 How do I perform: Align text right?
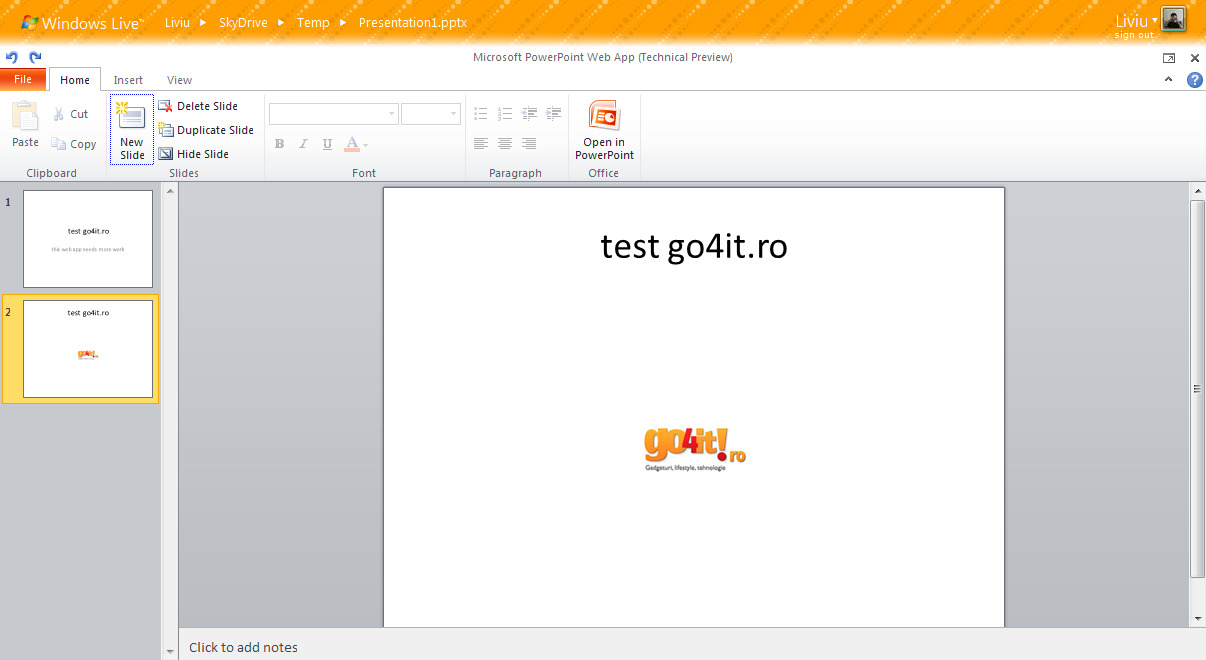coord(529,144)
